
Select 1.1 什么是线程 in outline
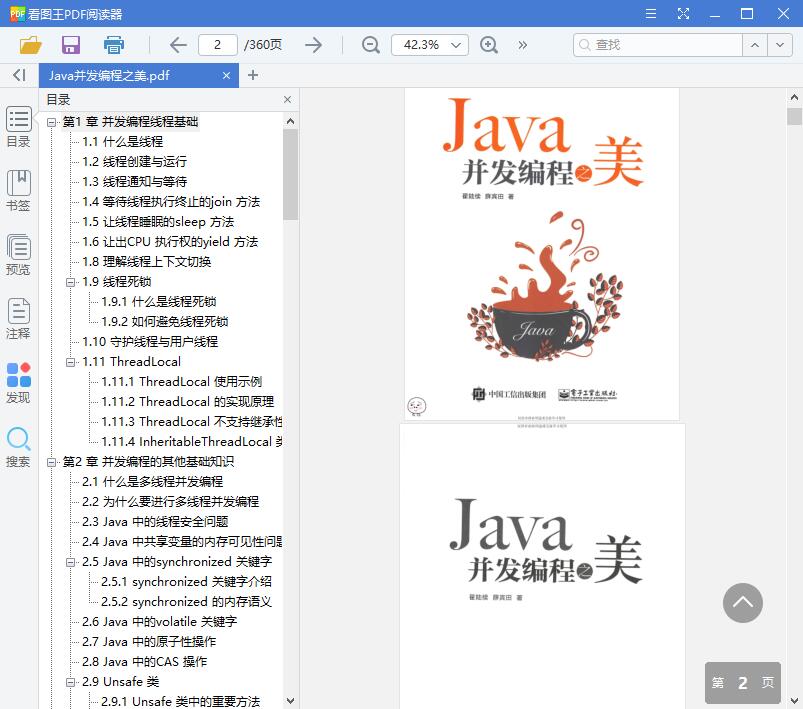[122, 141]
